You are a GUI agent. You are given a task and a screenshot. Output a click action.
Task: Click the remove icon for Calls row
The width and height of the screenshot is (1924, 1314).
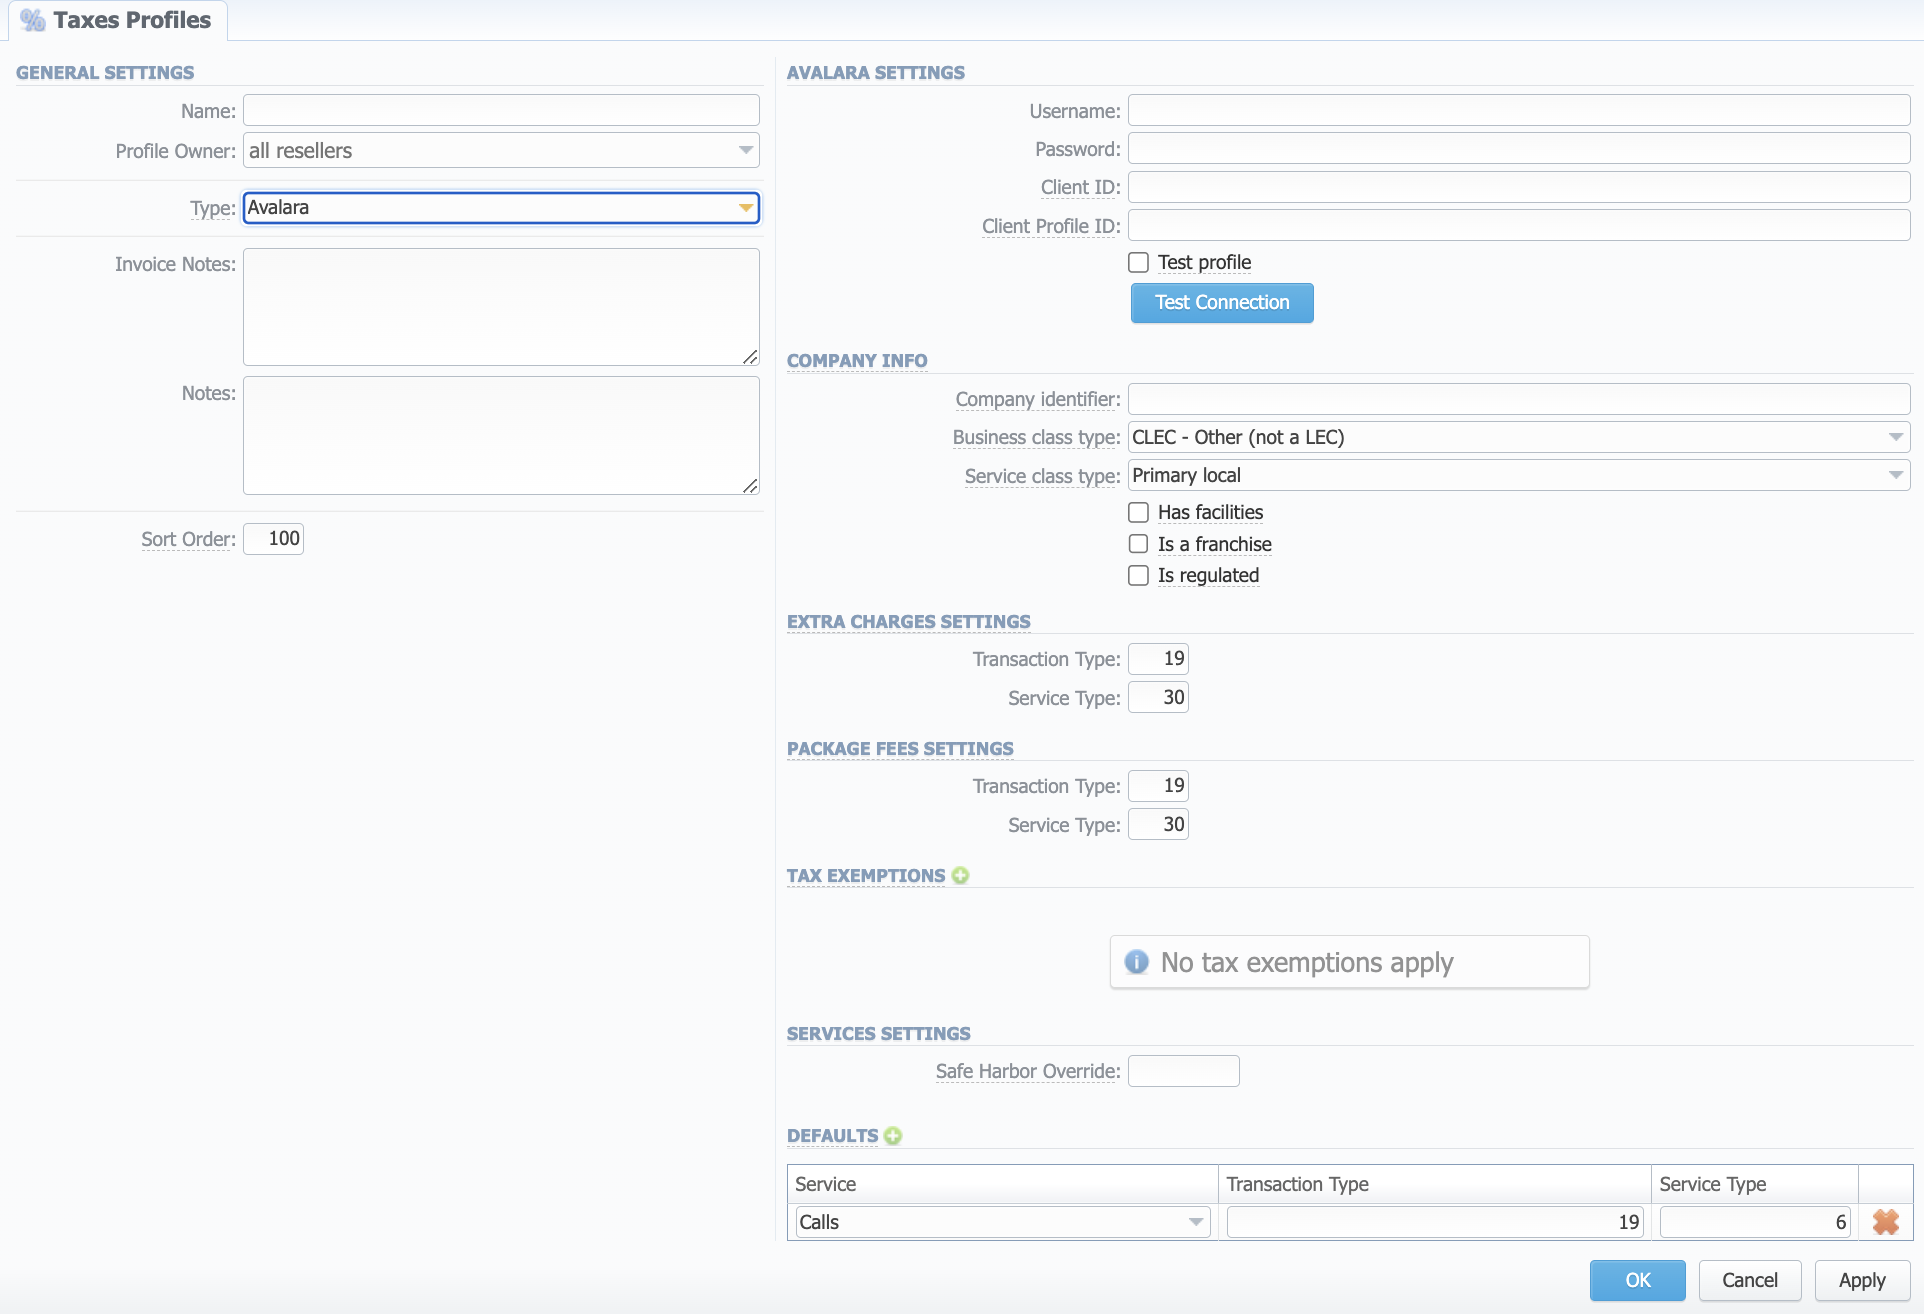1886,1222
